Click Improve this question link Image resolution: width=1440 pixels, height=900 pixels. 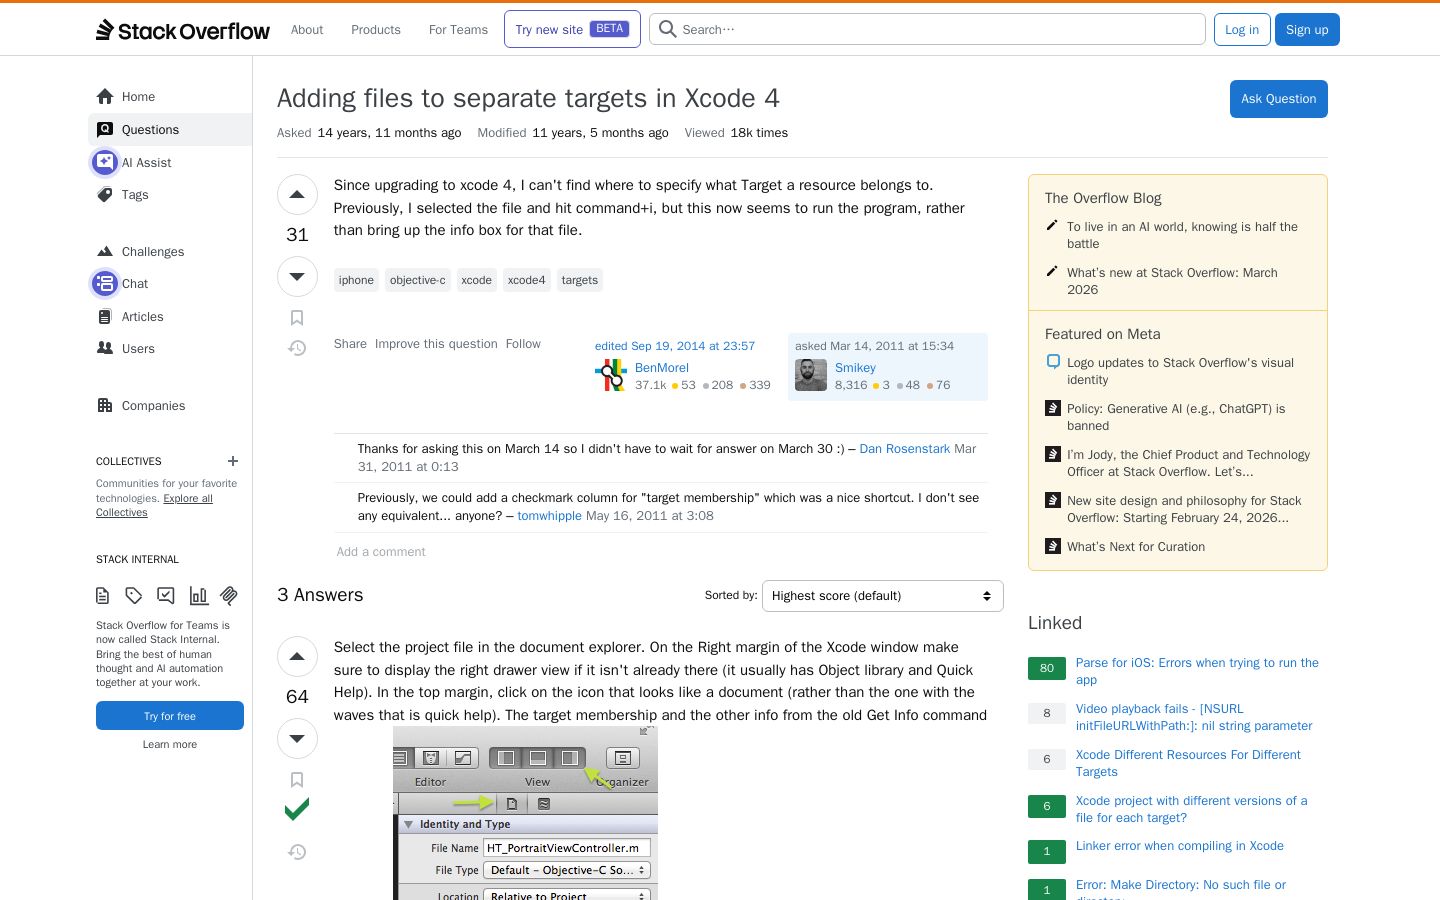[436, 344]
